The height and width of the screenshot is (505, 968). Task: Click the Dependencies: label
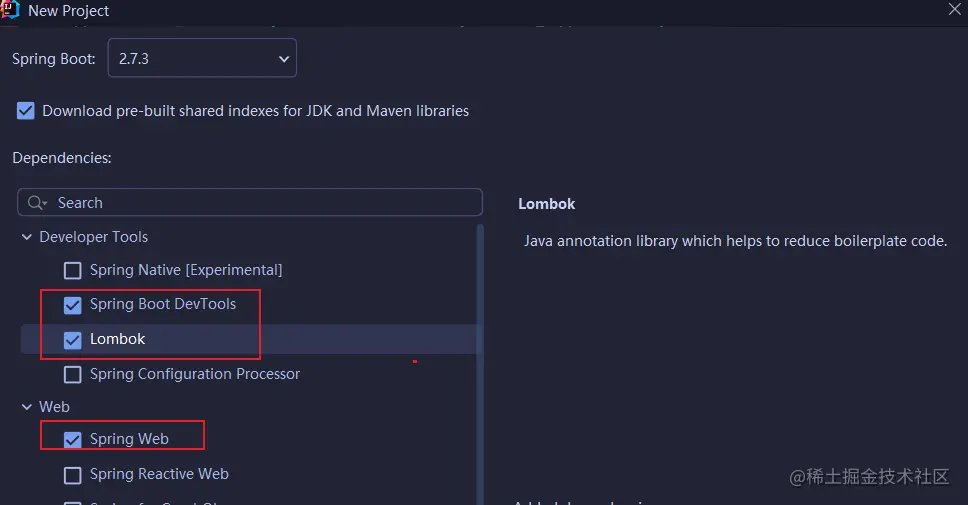click(62, 158)
